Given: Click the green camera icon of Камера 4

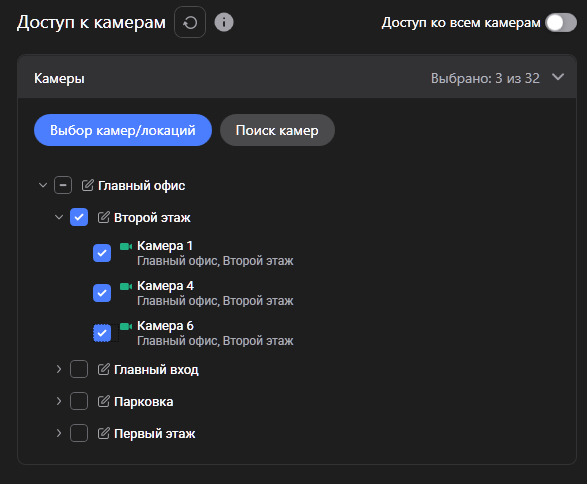Looking at the screenshot, I should (x=126, y=286).
